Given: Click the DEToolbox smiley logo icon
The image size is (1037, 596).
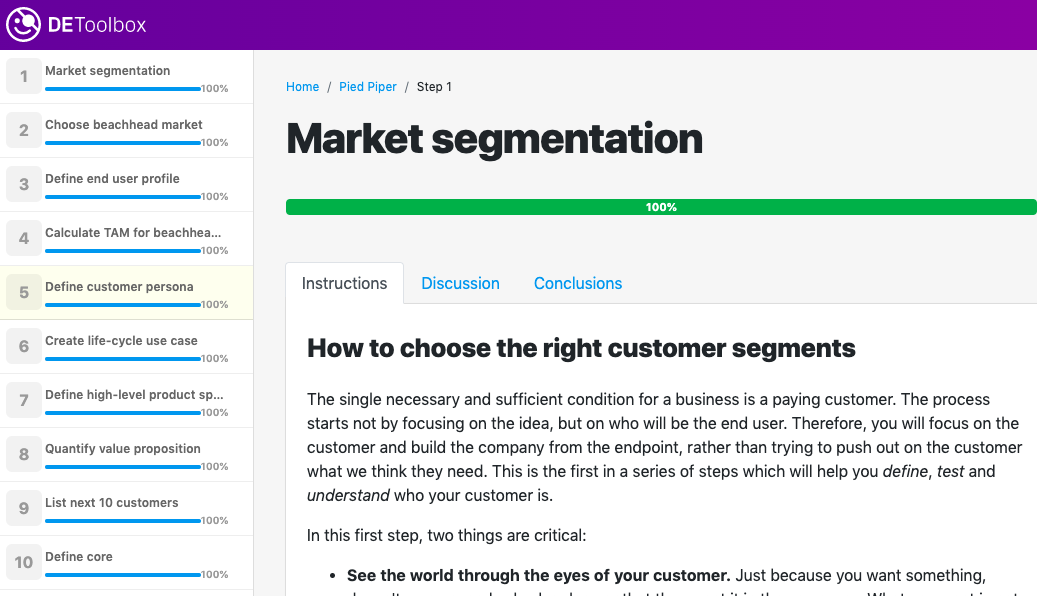Looking at the screenshot, I should pyautogui.click(x=24, y=25).
